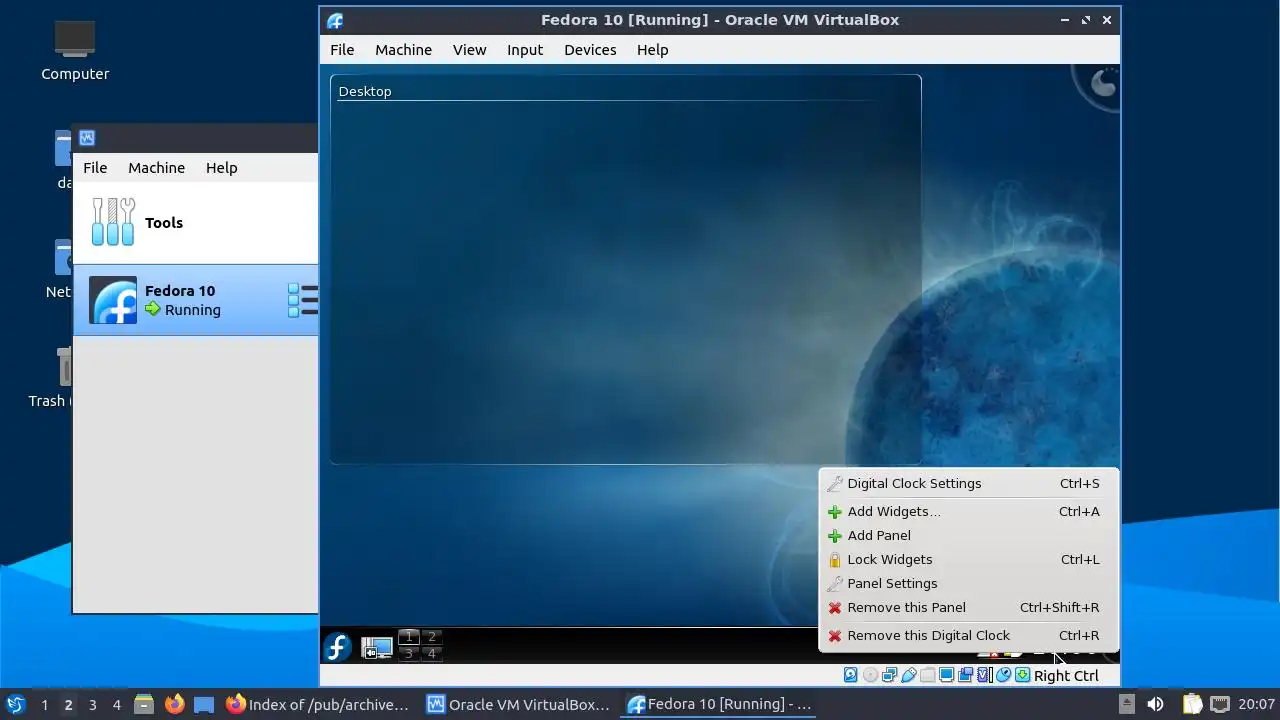1280x720 pixels.
Task: Open Machine menu in VirtualBox Manager window
Action: tap(156, 168)
